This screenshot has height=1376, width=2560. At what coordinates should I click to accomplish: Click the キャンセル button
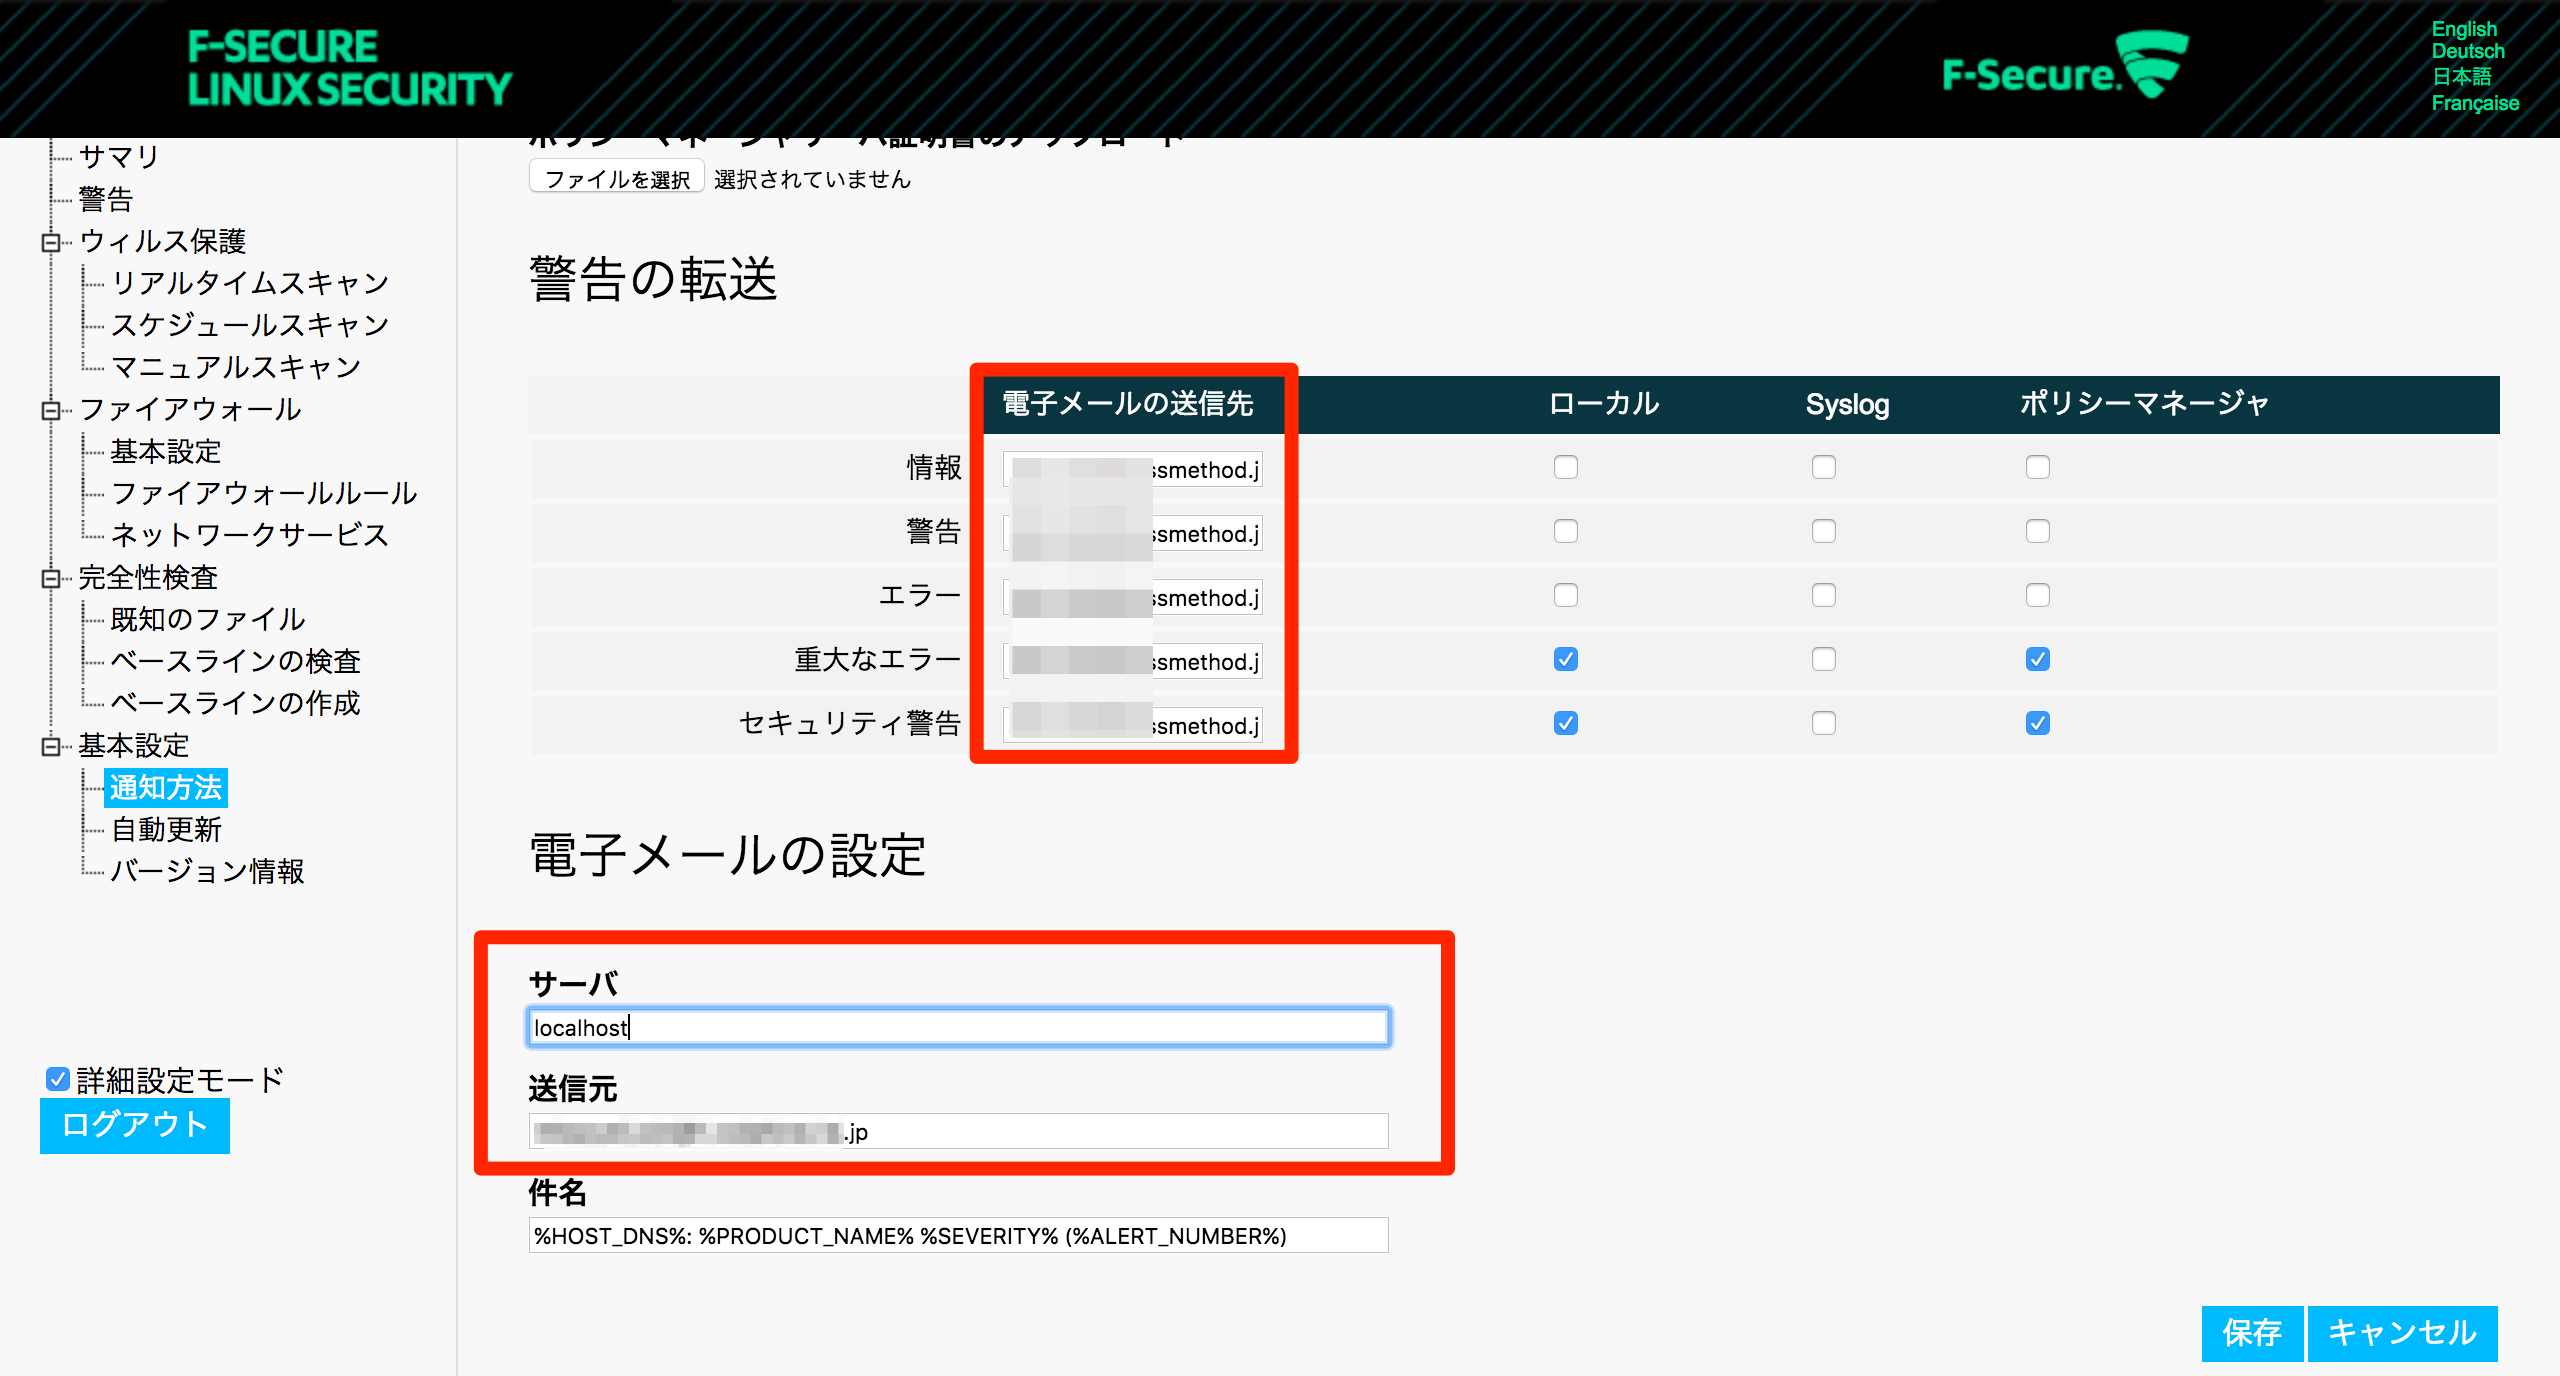[2402, 1333]
